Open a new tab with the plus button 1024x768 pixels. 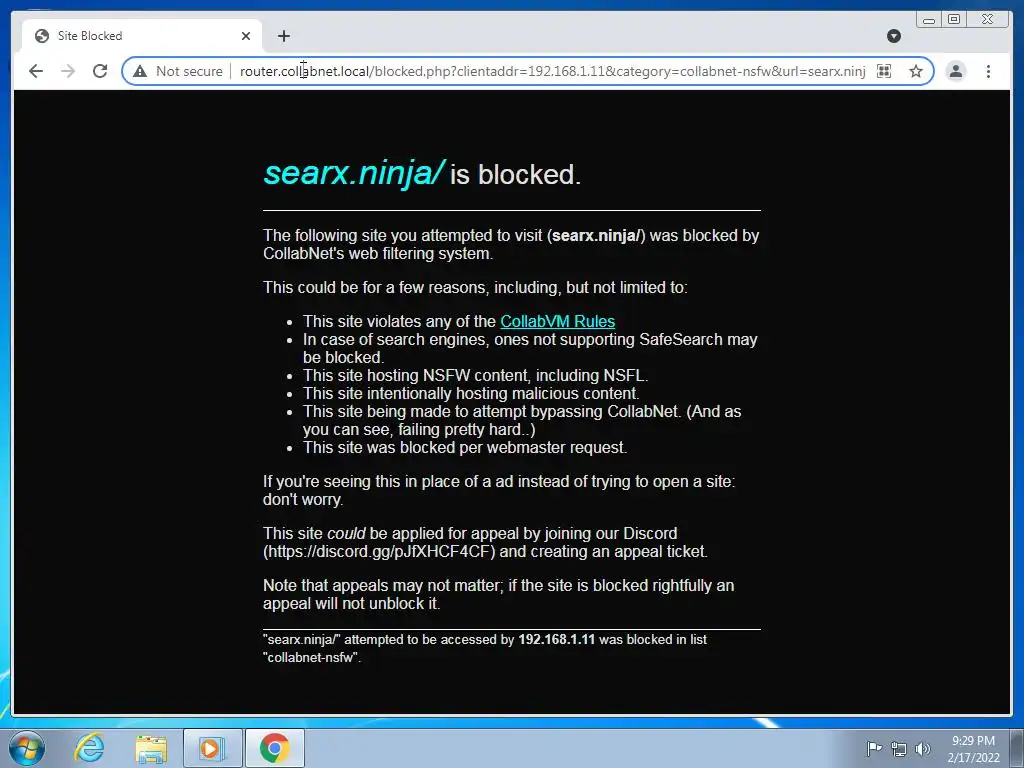[x=283, y=36]
